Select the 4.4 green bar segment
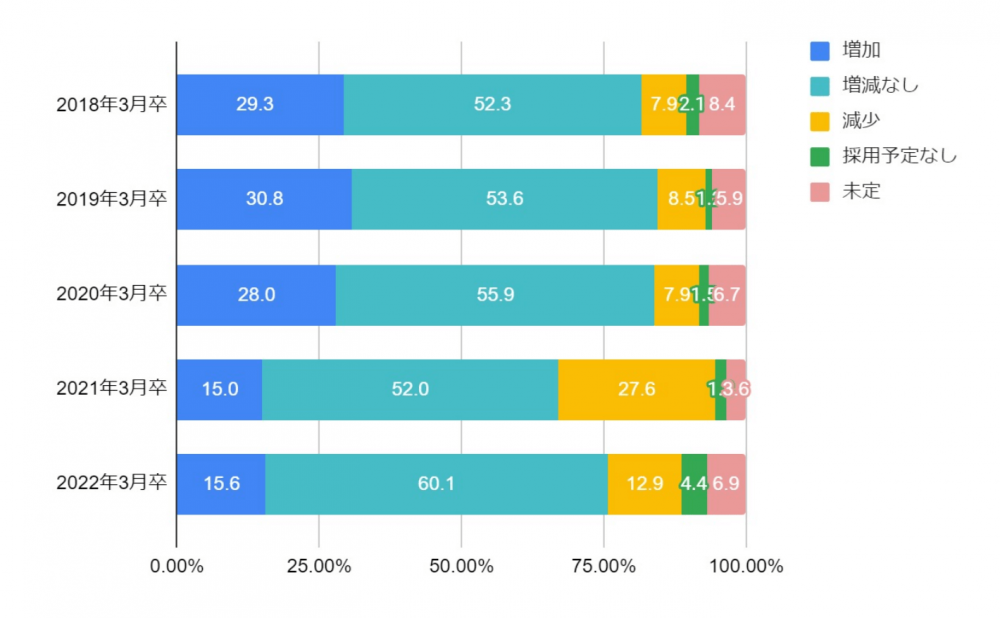1000x618 pixels. point(694,484)
